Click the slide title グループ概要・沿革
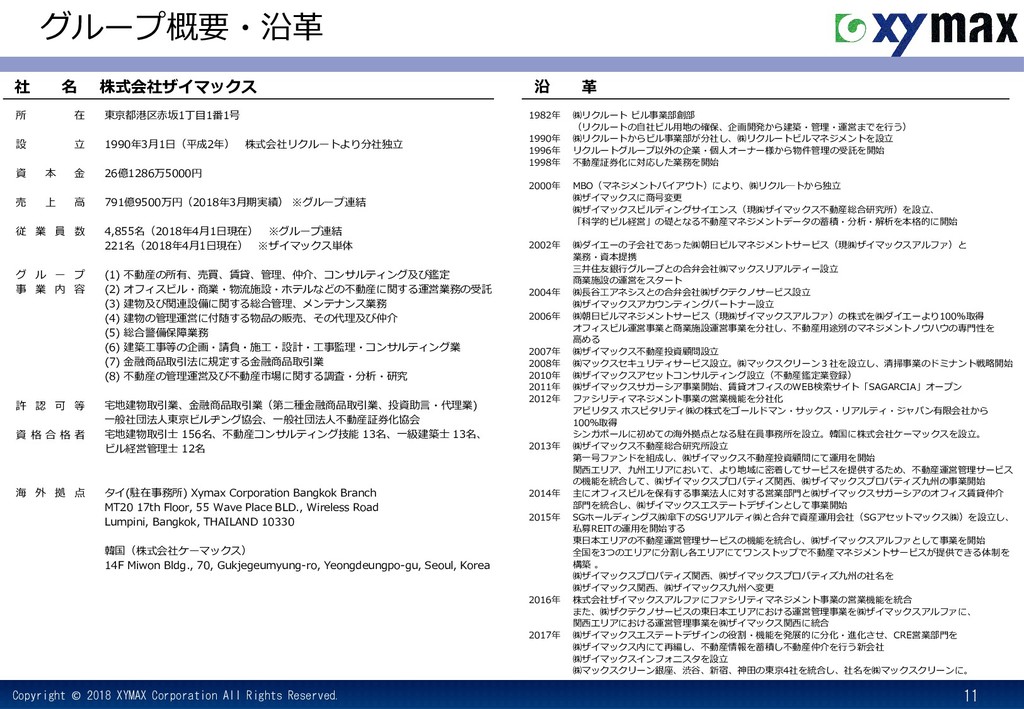The image size is (1024, 709). [182, 27]
